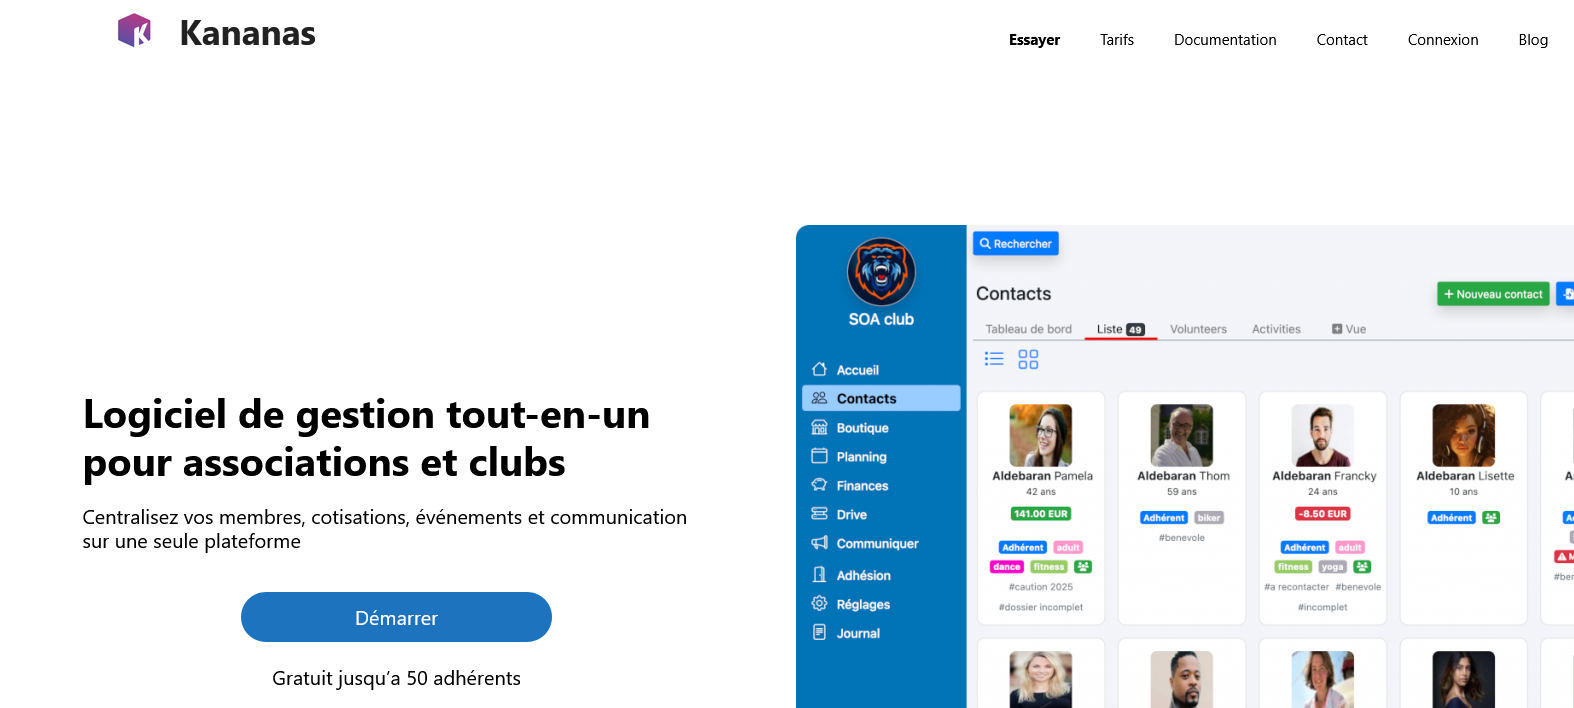Click the #incomplet hashtag on Francky's card
The height and width of the screenshot is (708, 1574).
tap(1323, 607)
